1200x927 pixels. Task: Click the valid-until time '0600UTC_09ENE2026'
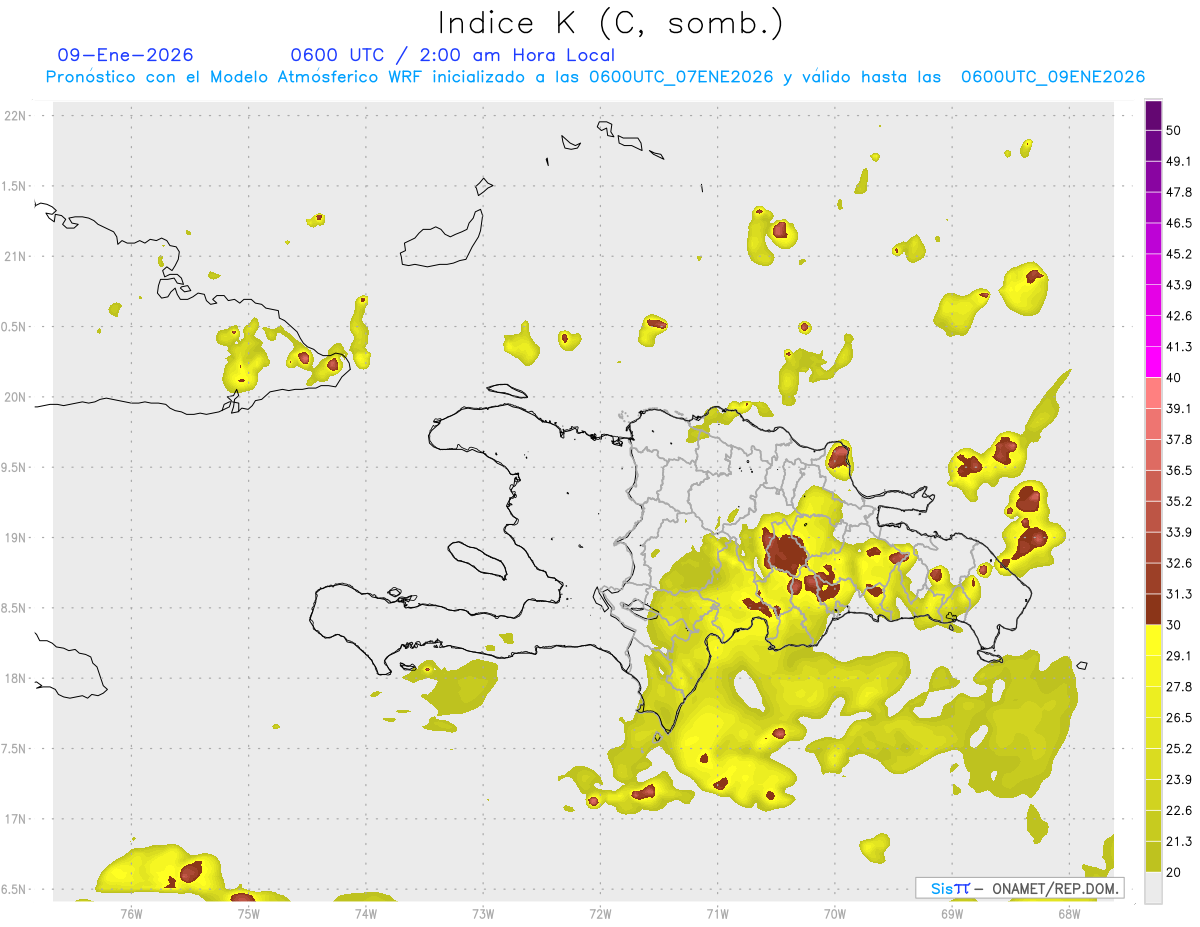point(1053,77)
